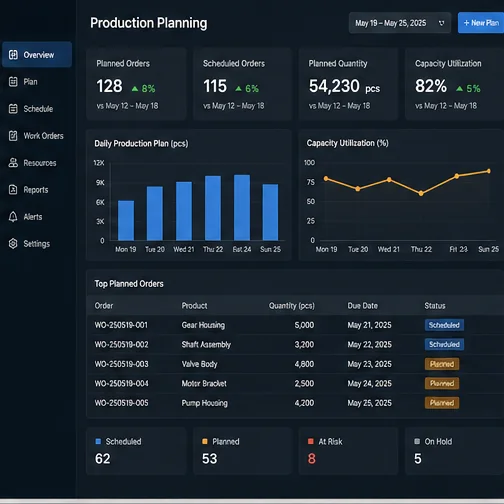Click the Sun 25 bar in the daily plan chart
The image size is (504, 504).
[270, 212]
